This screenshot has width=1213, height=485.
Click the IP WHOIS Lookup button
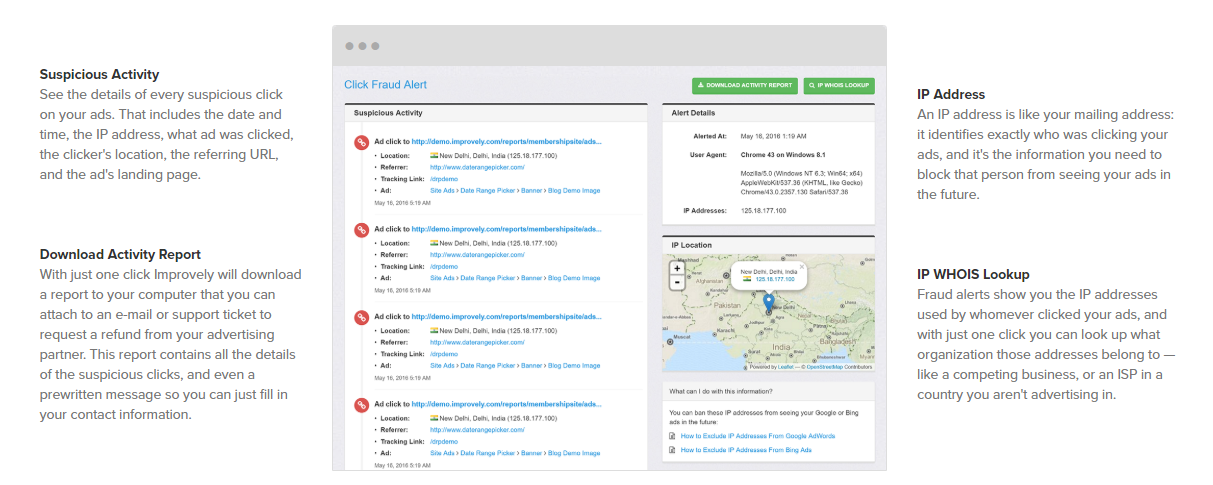tap(839, 86)
